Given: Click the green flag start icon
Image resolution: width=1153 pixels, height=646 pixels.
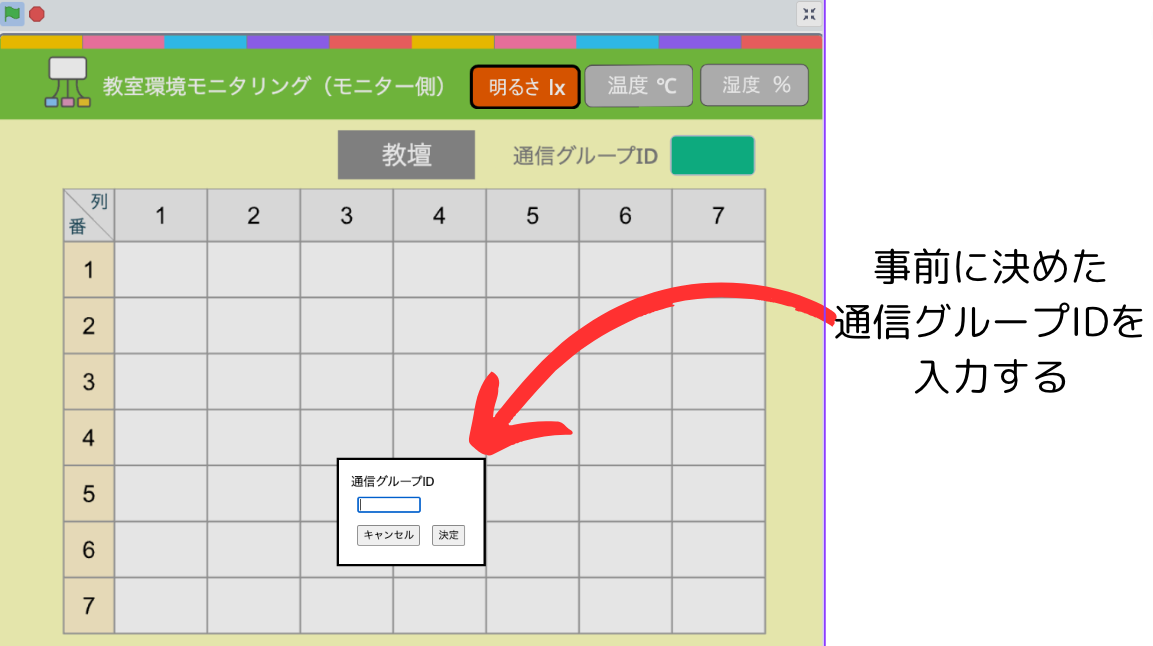Looking at the screenshot, I should (x=12, y=13).
